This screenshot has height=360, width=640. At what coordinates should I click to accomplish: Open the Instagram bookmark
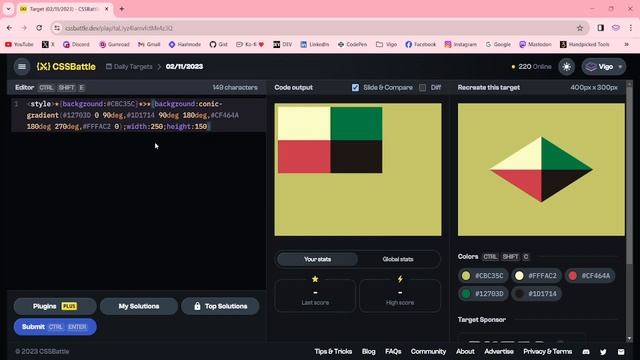click(x=460, y=44)
